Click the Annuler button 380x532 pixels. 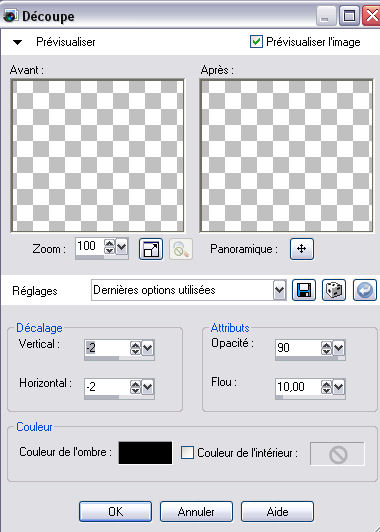tap(196, 512)
